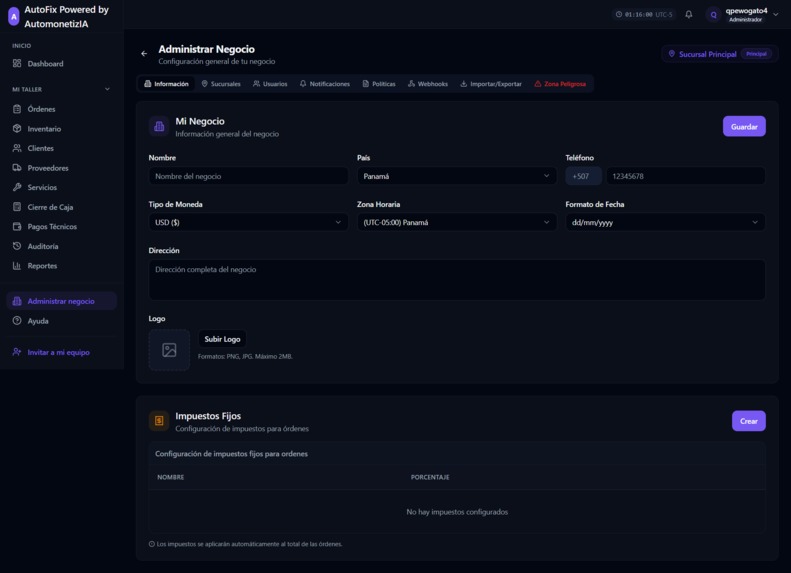Screen dimensions: 791x573
Task: Click the Invitar a mi equipo icon
Action: pyautogui.click(x=17, y=352)
